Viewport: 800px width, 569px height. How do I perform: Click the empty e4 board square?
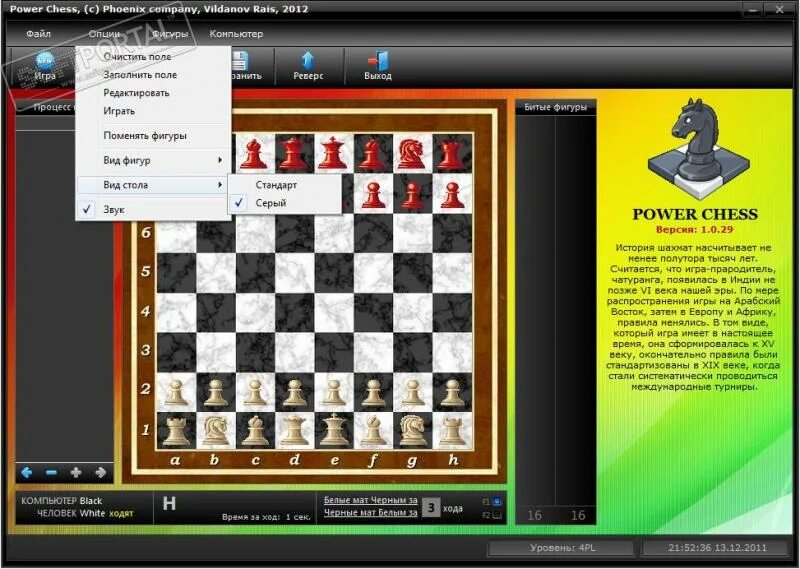point(334,312)
